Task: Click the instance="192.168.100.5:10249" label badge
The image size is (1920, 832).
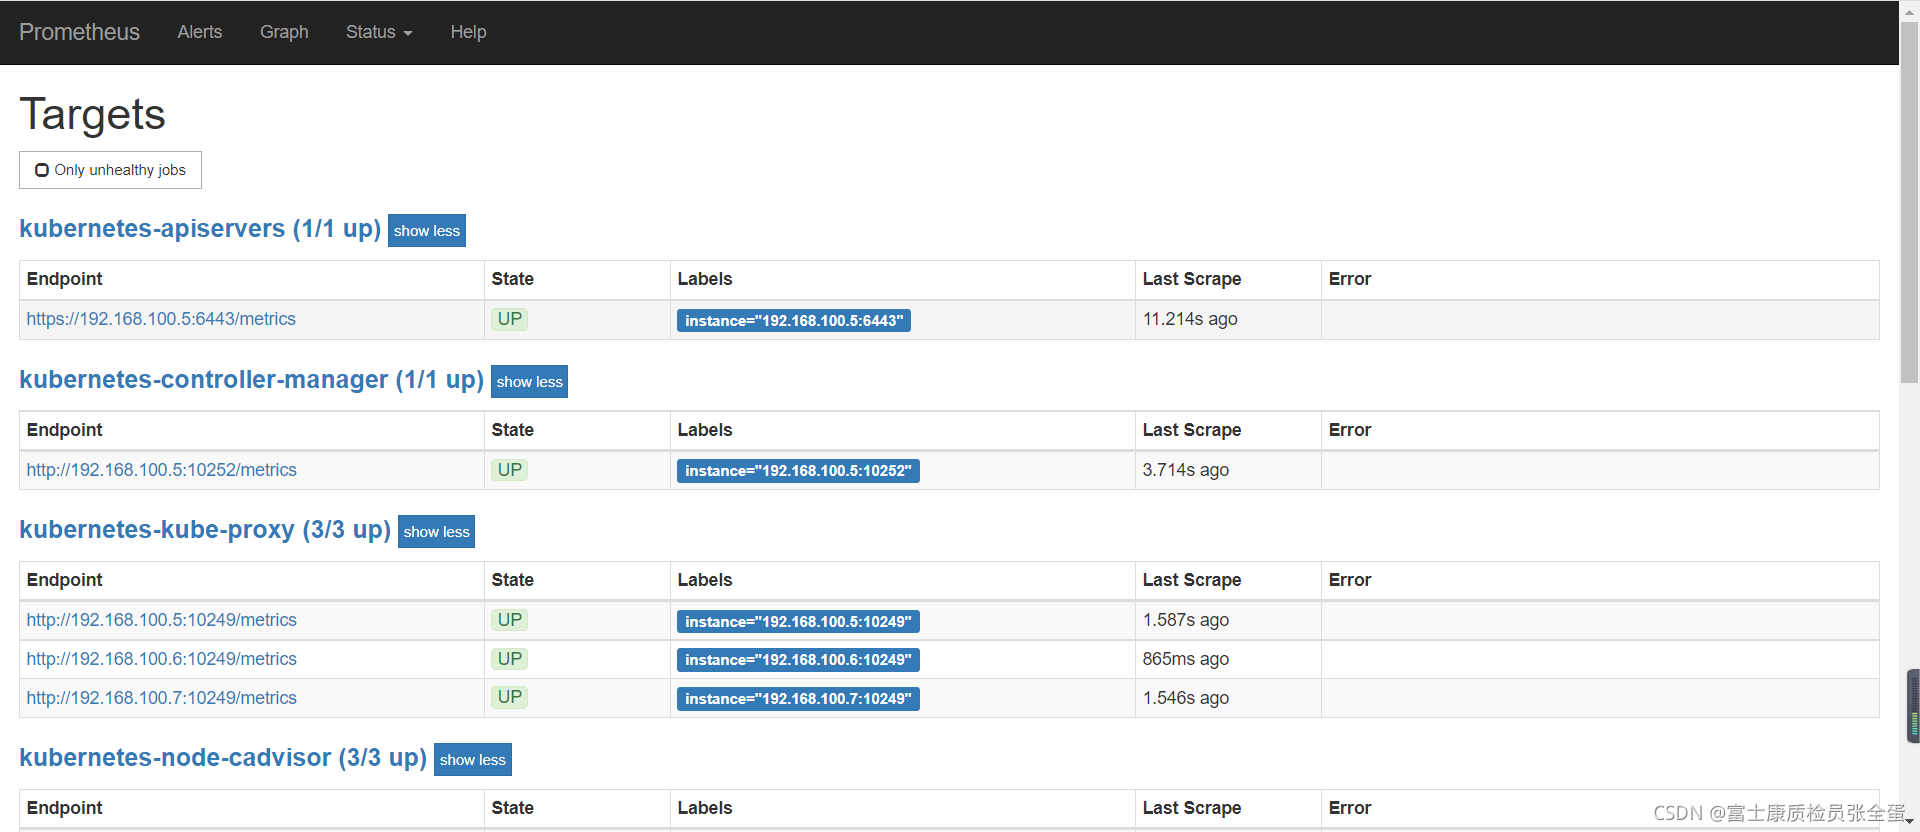Action: click(798, 622)
